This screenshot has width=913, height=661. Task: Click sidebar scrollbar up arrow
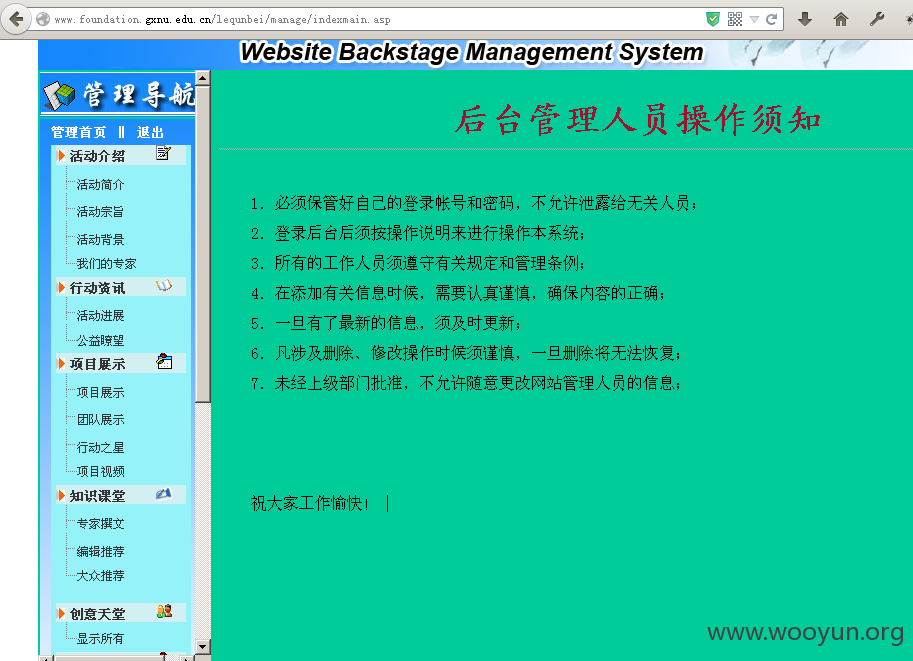(203, 78)
